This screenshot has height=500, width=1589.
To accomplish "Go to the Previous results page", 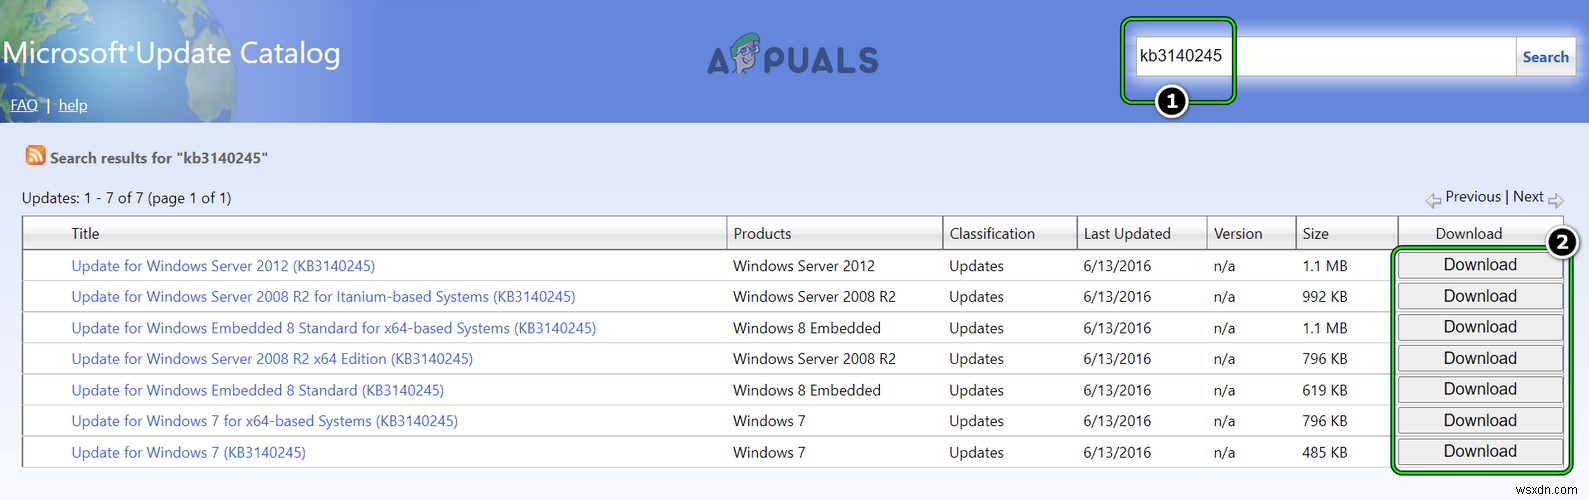I will 1473,197.
